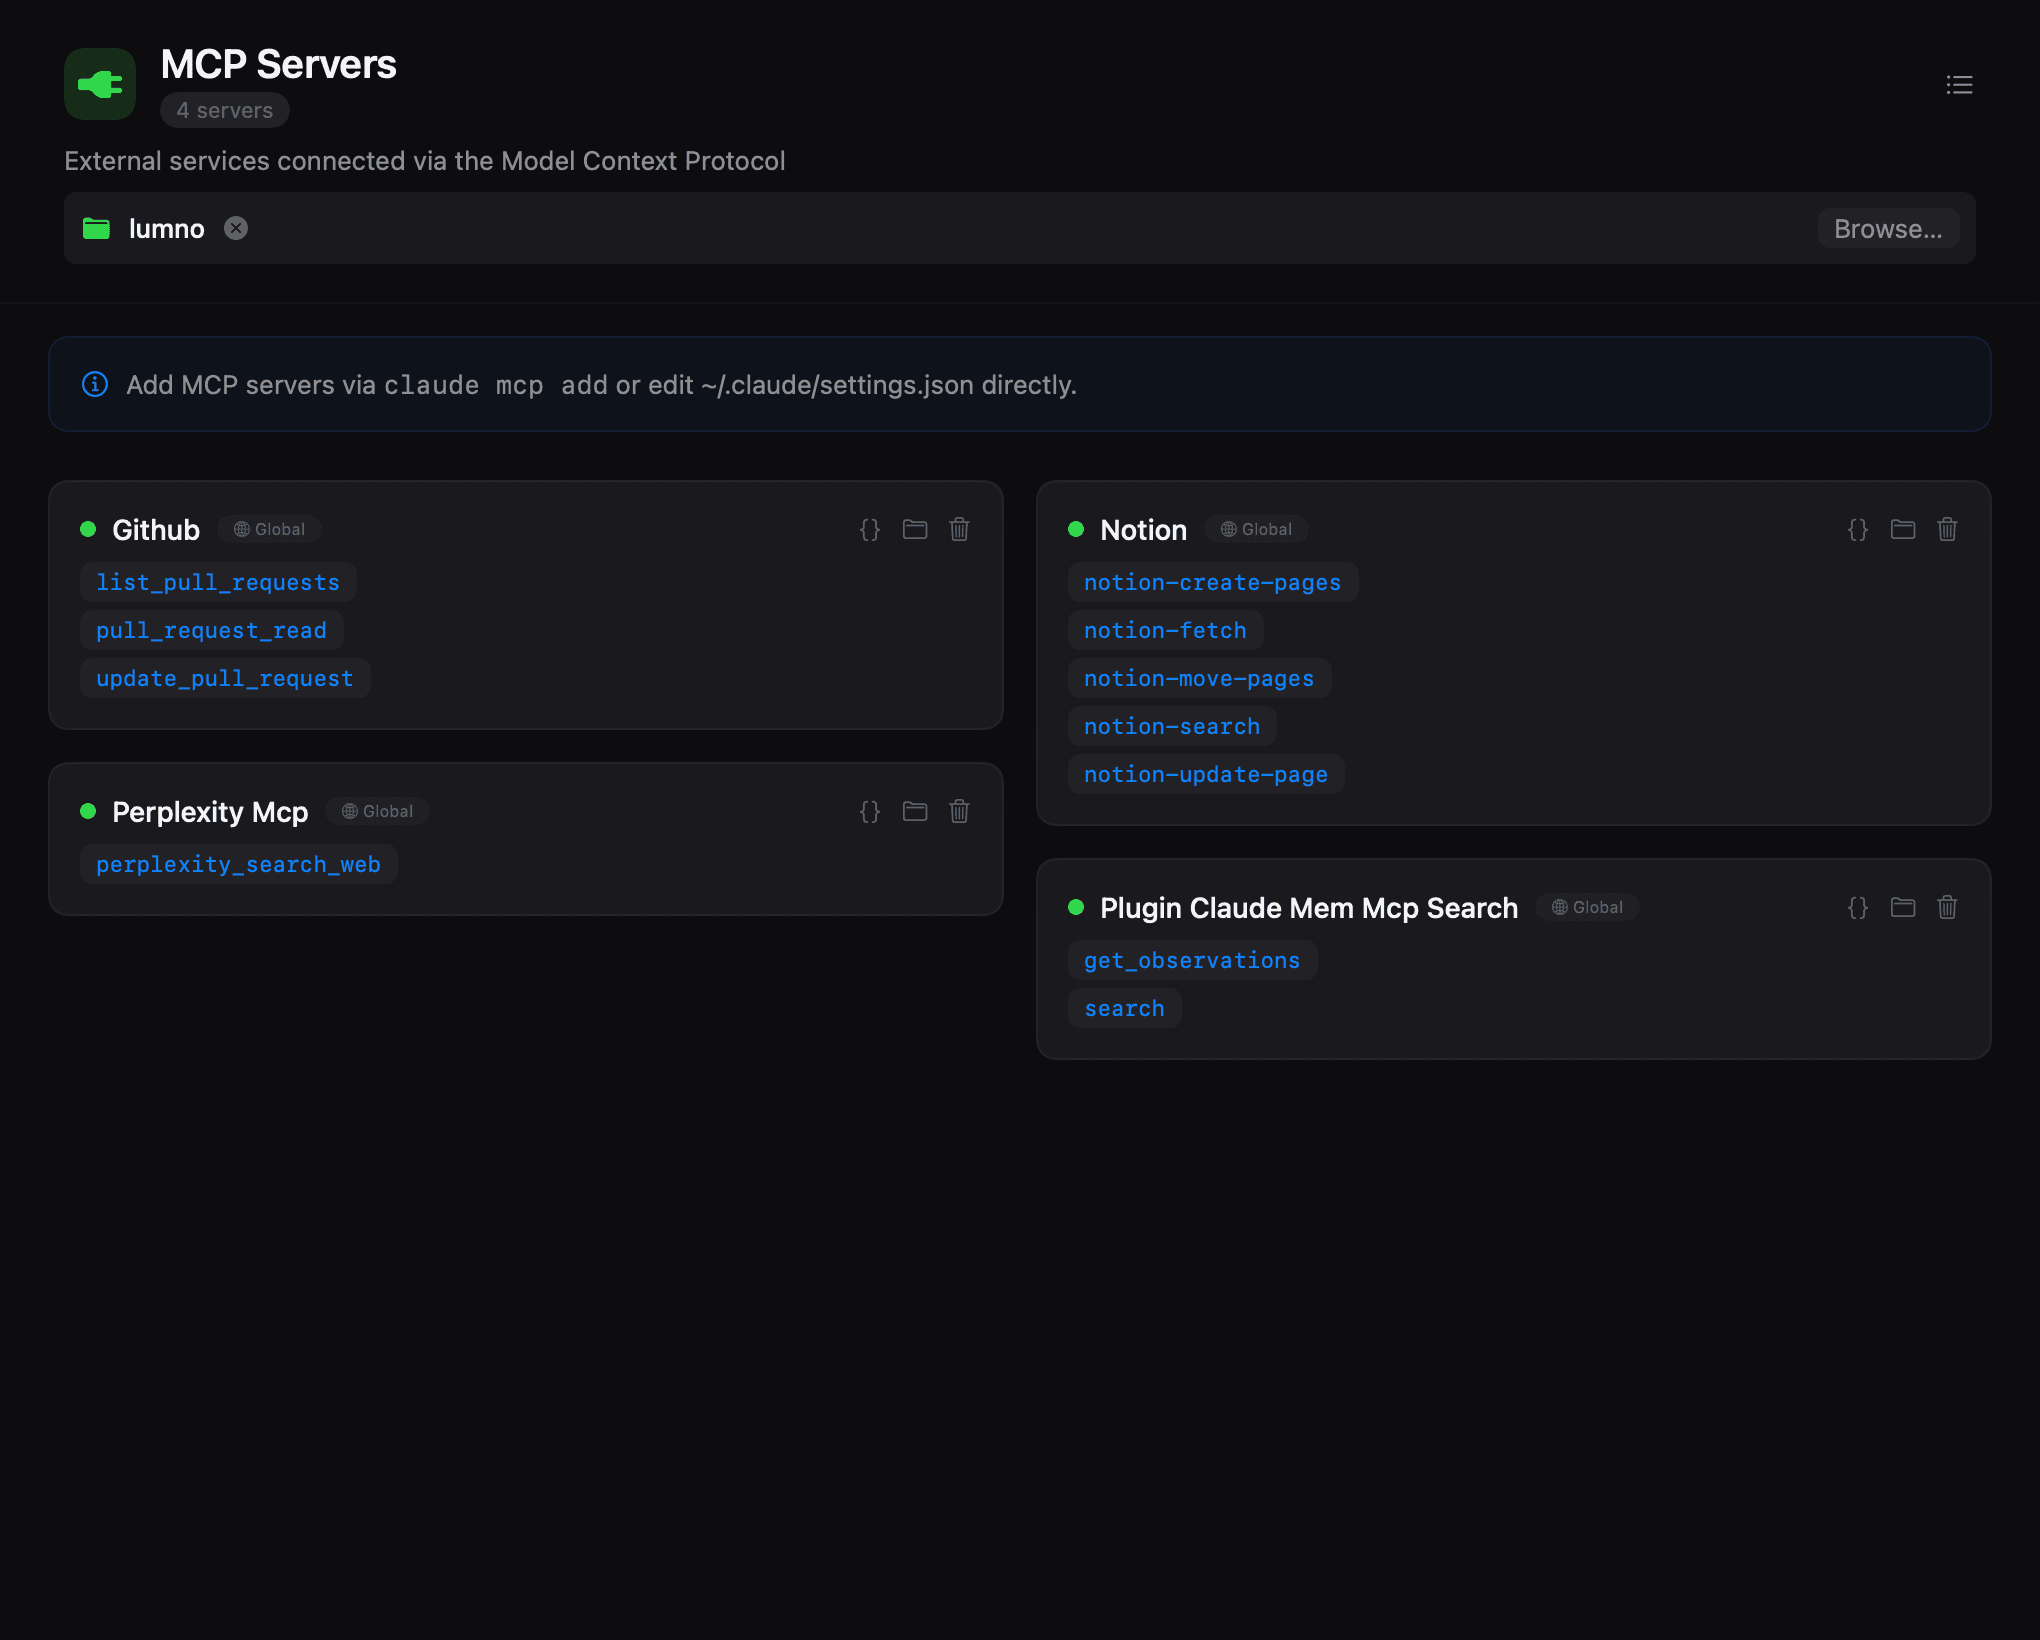2040x1640 pixels.
Task: View JSON config for Notion server
Action: pyautogui.click(x=1858, y=529)
